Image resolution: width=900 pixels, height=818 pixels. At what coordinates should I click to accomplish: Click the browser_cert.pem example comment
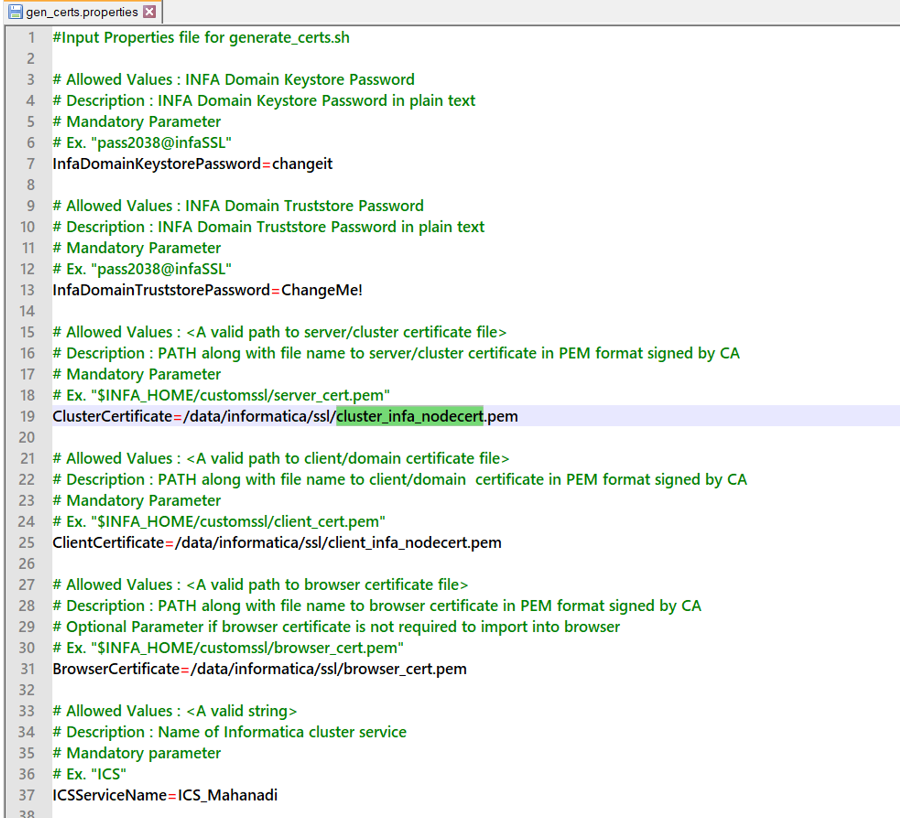click(x=228, y=648)
